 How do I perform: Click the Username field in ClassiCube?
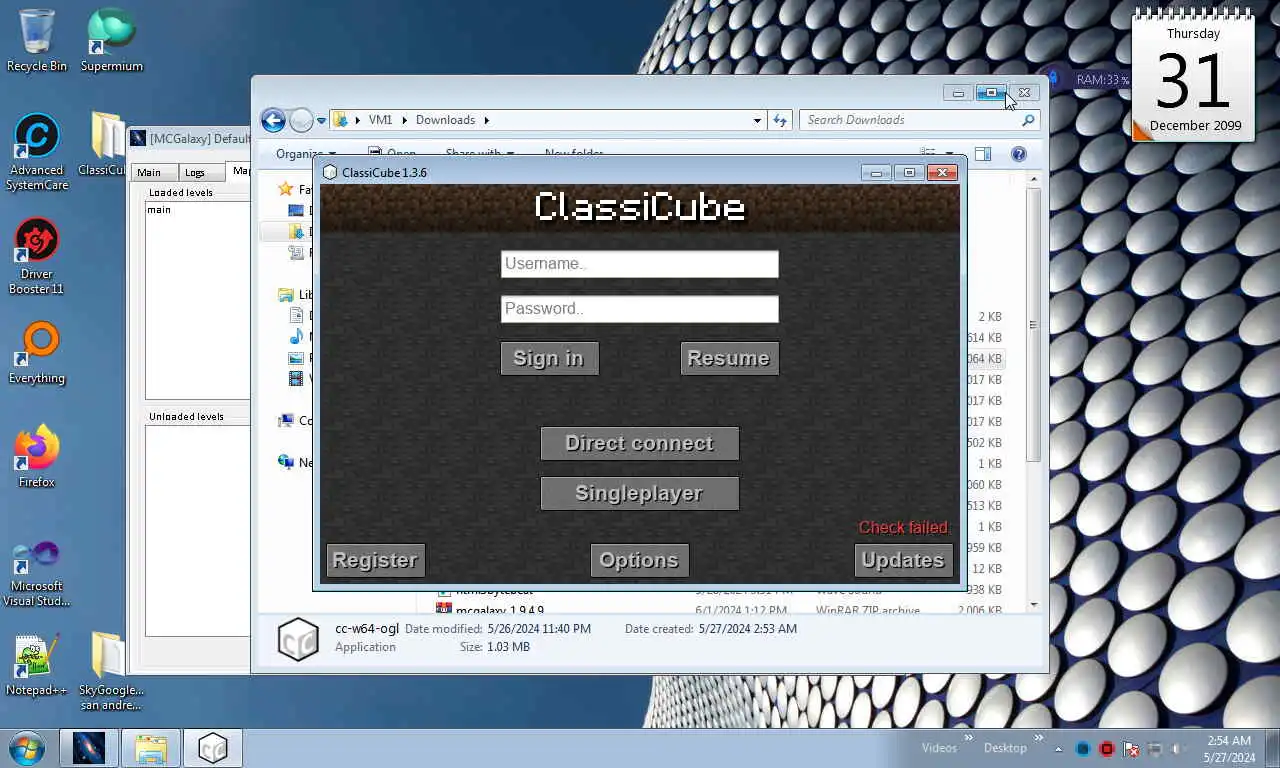pos(639,264)
